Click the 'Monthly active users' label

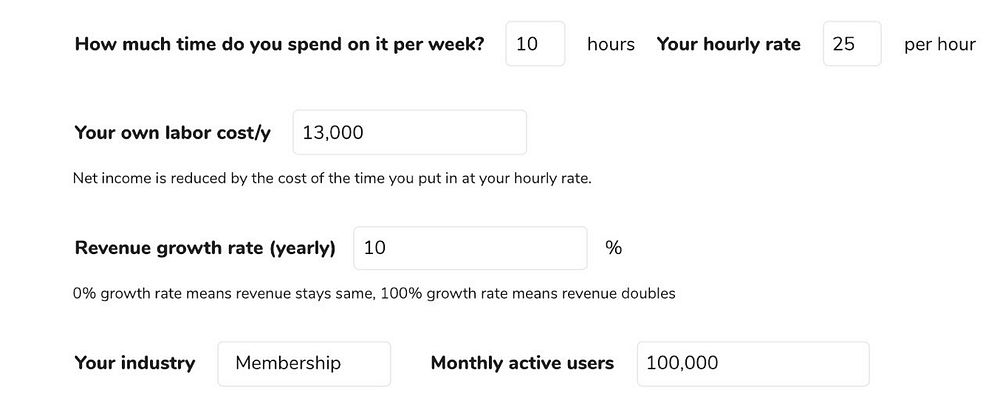[522, 363]
